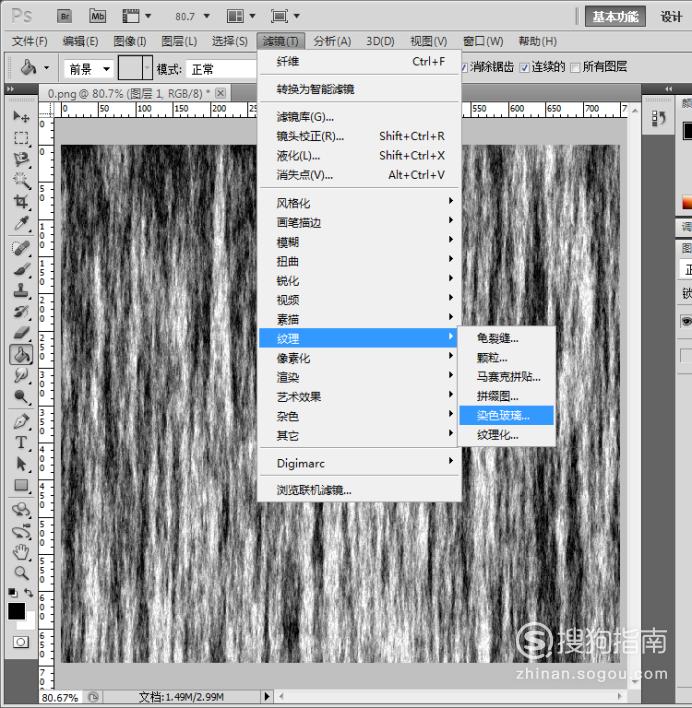The image size is (692, 708).
Task: Click the zoom percentage field 80.67%
Action: click(x=60, y=697)
